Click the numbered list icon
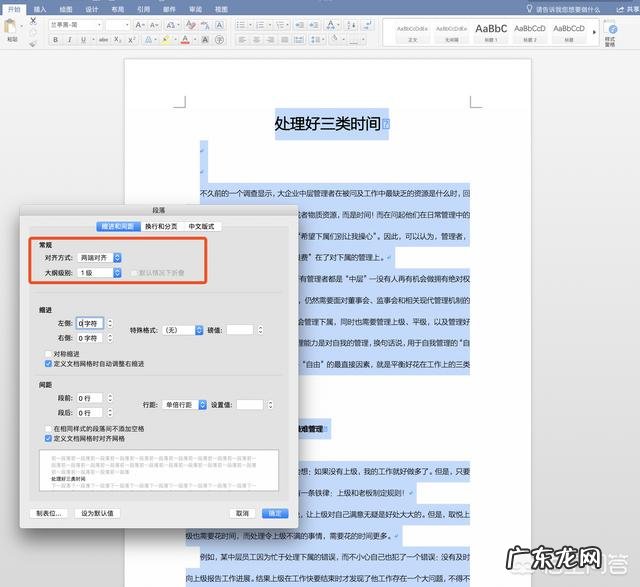 pyautogui.click(x=260, y=25)
